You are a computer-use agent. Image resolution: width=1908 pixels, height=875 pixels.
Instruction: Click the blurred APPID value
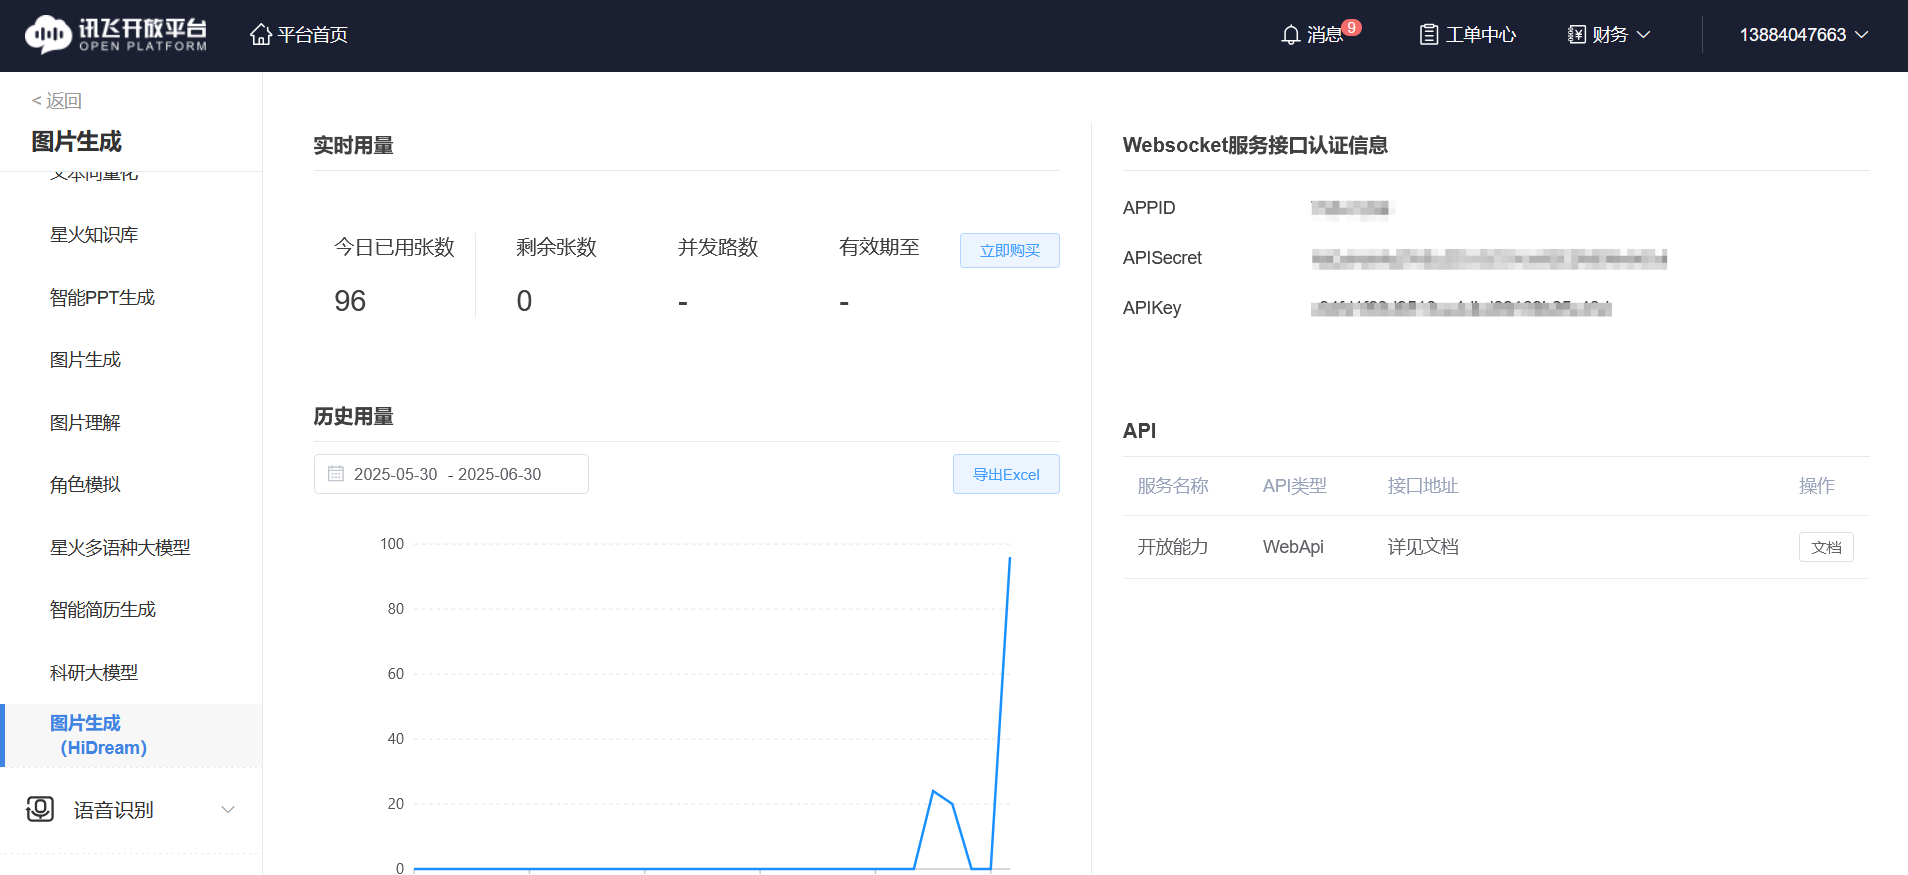1351,208
